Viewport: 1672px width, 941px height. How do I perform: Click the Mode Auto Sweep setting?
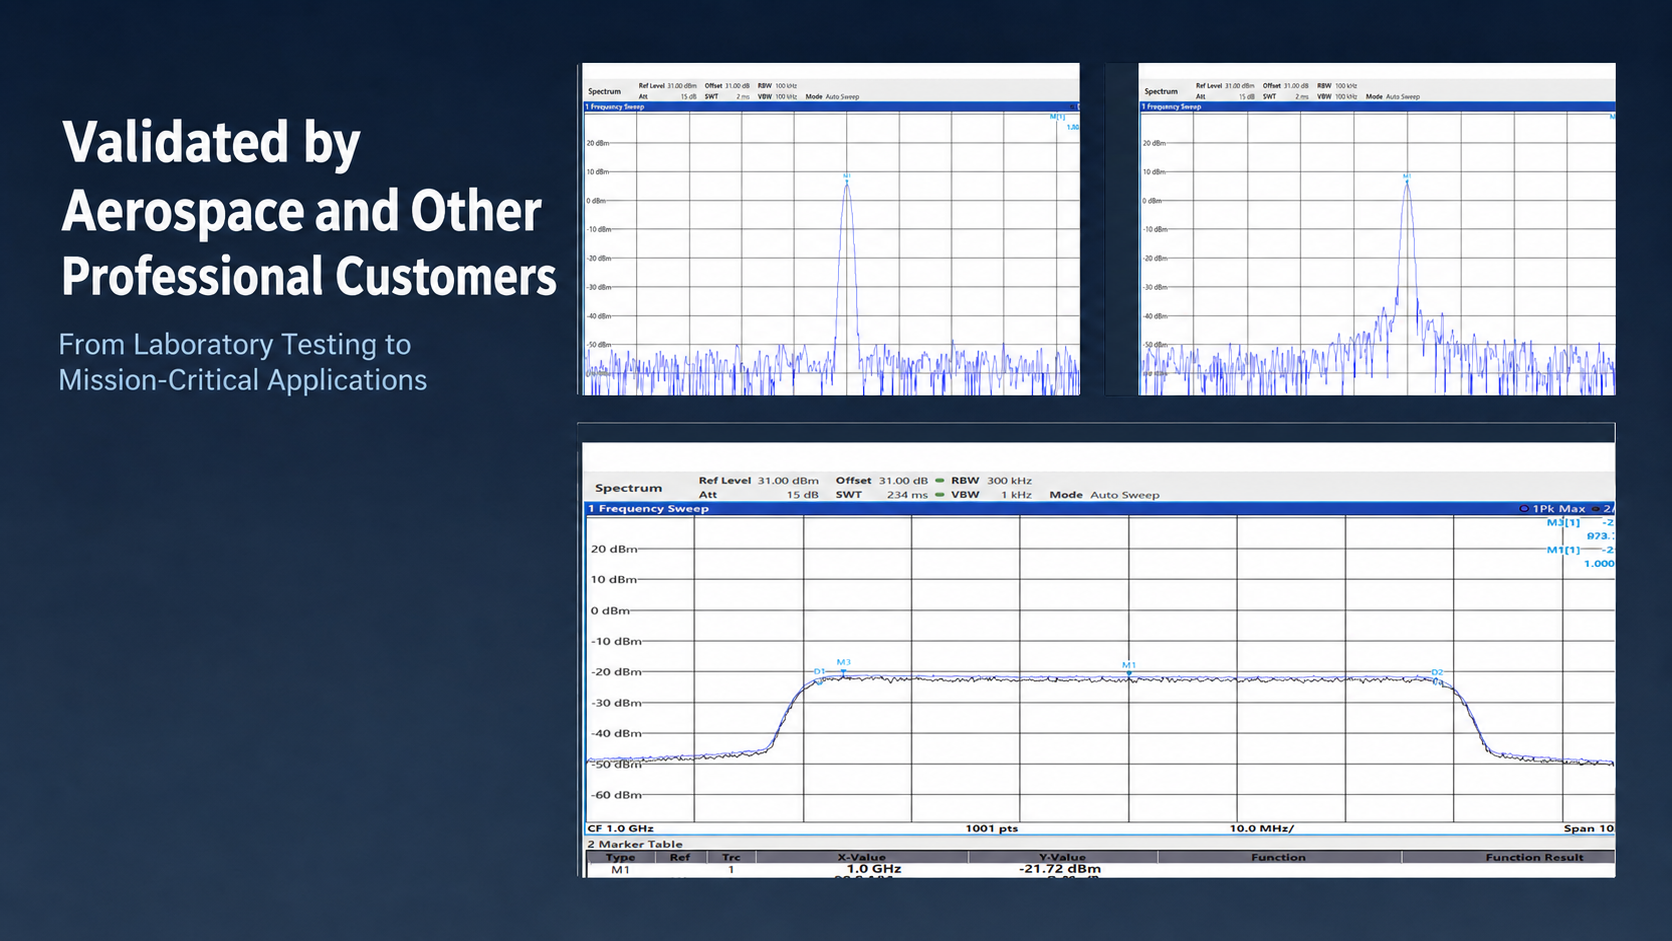pyautogui.click(x=1104, y=495)
